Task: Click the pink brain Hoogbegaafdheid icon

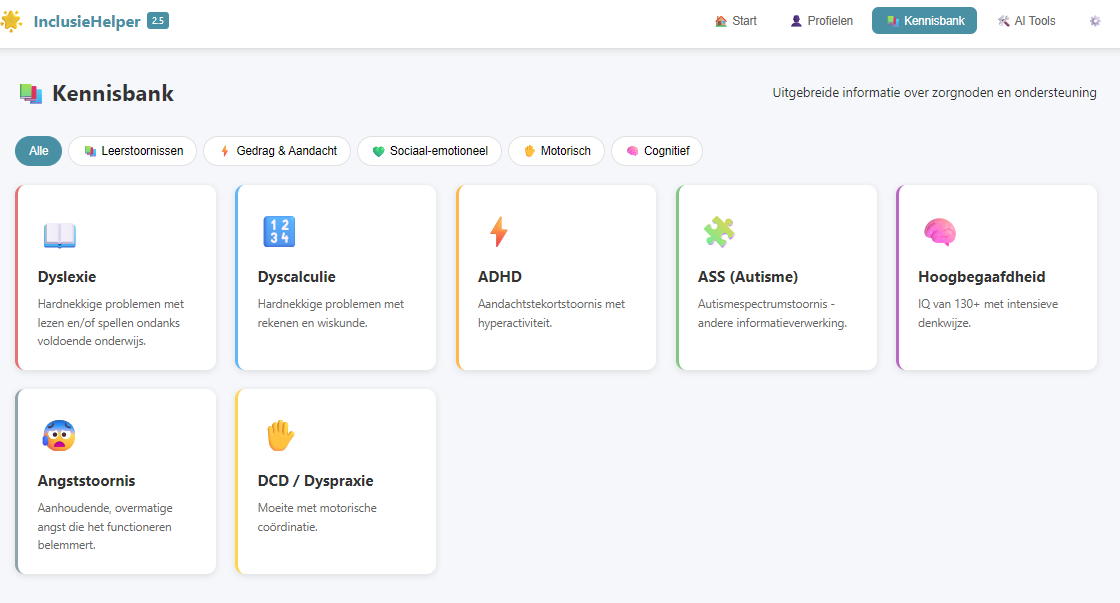Action: (x=939, y=232)
